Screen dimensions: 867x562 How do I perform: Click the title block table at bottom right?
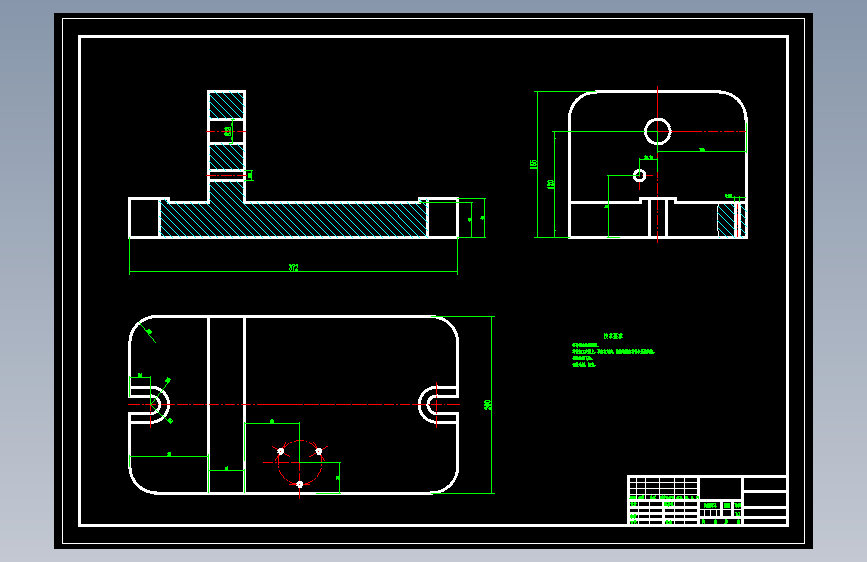[x=707, y=500]
